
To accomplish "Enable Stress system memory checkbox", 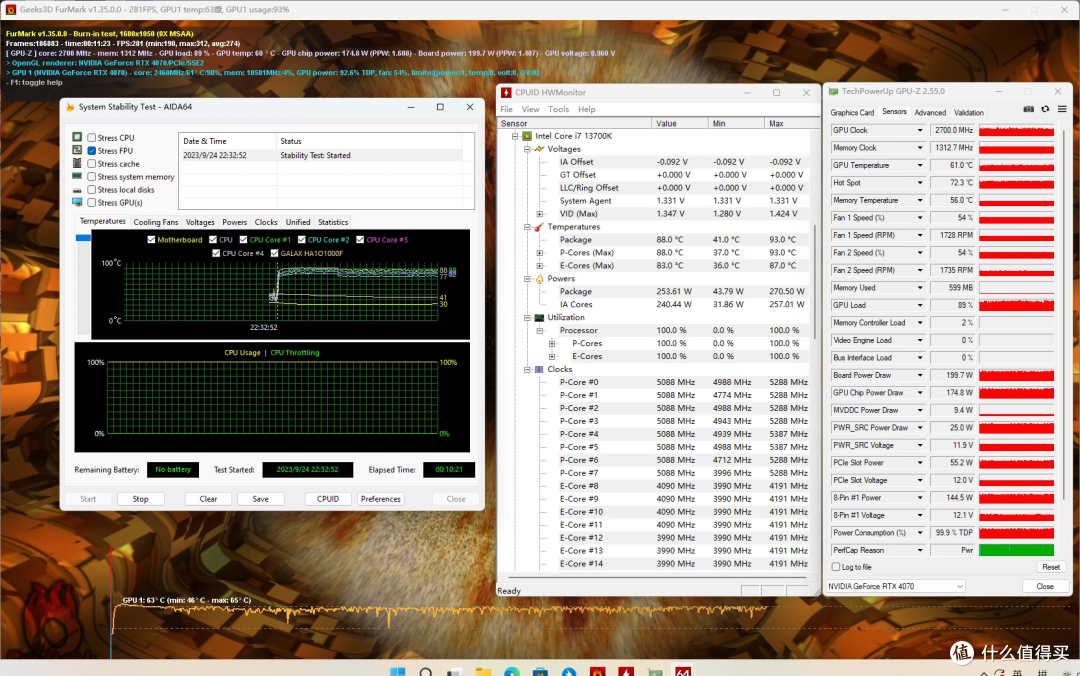I will (x=92, y=177).
